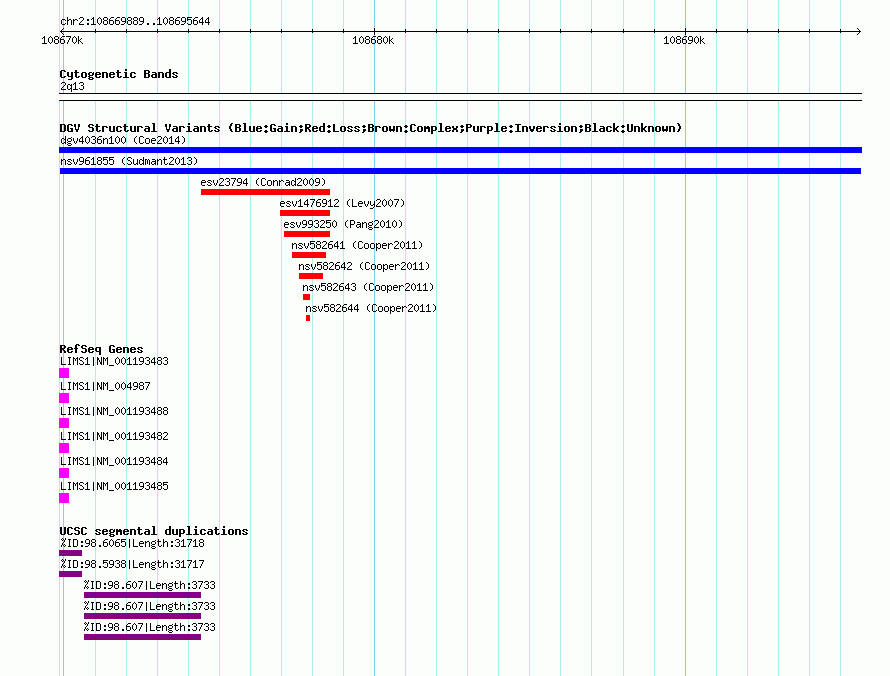Screen dimensions: 890x676
Task: Click the nsv582644 (Cooper2011) tiny red bar
Action: [308, 318]
